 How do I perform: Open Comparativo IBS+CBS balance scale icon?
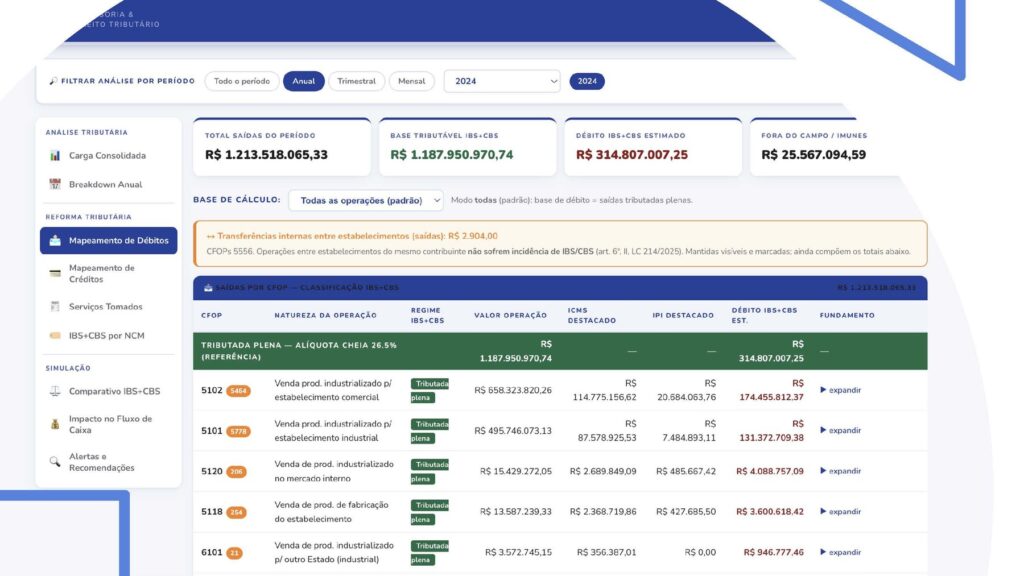coord(55,391)
